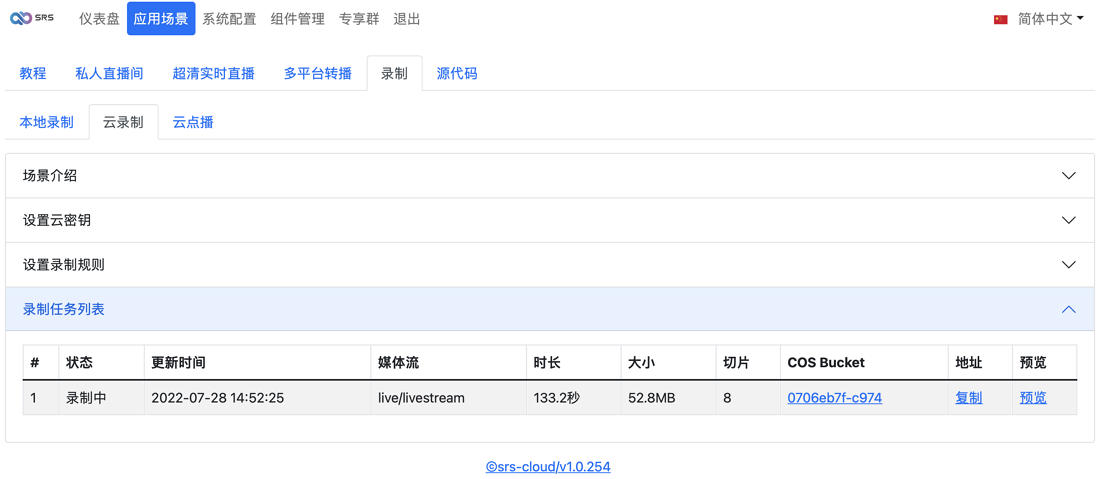Expand the 设置云密钥 section chevron
This screenshot has height=479, width=1100.
point(1068,220)
